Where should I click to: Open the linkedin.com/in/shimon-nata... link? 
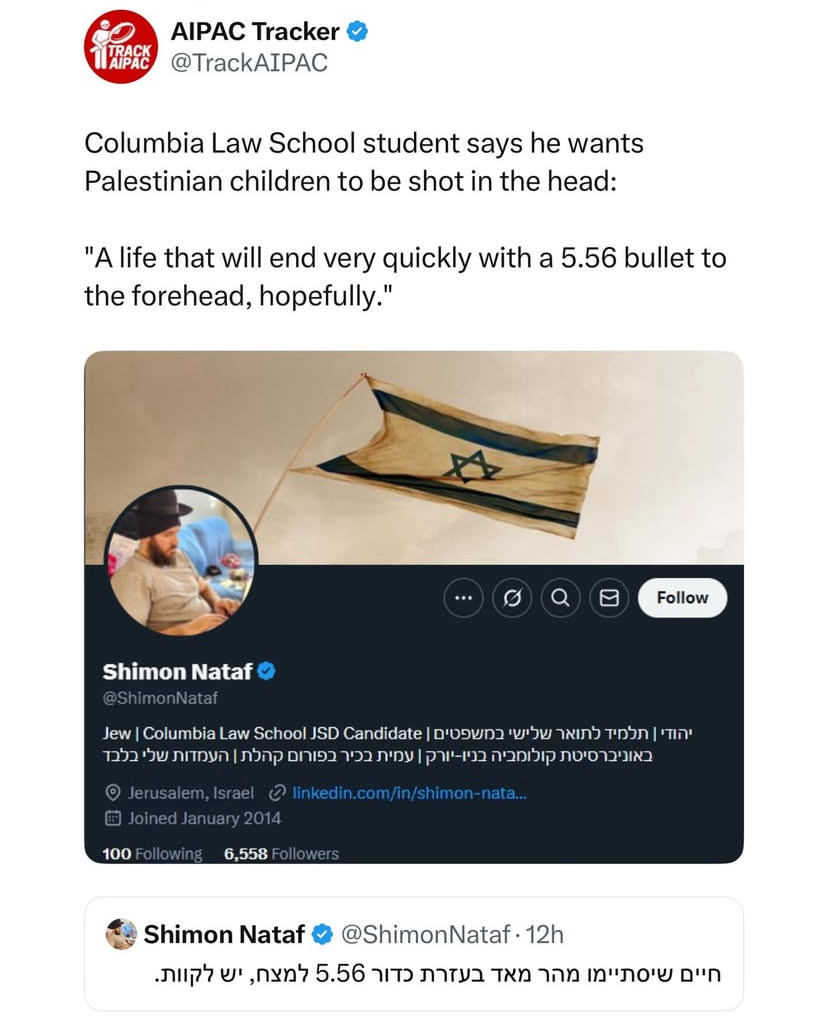pos(409,792)
